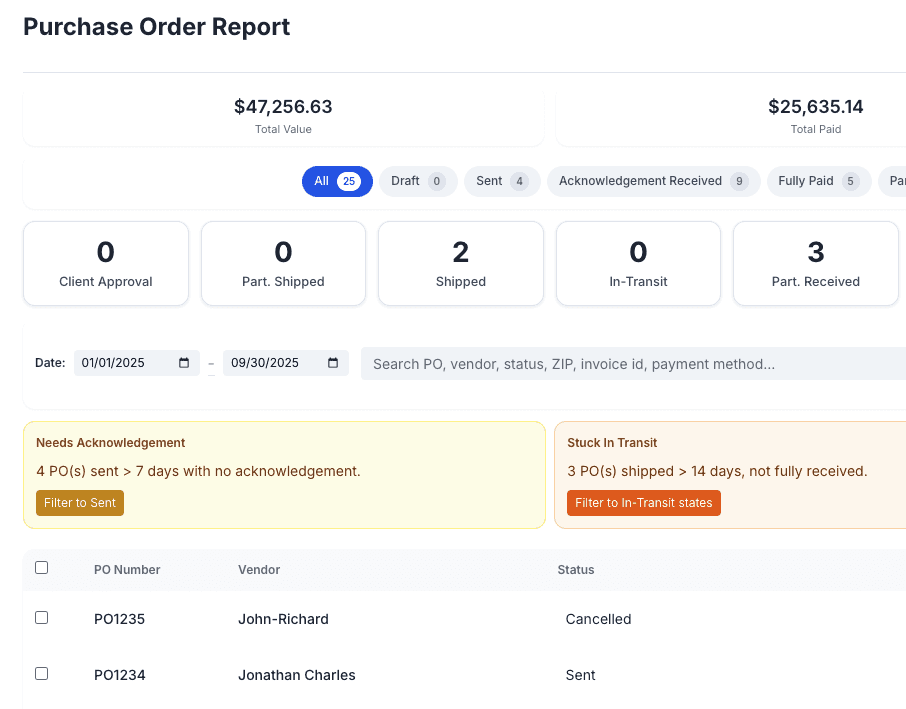
Task: Open the In-Transit count card
Action: point(638,263)
